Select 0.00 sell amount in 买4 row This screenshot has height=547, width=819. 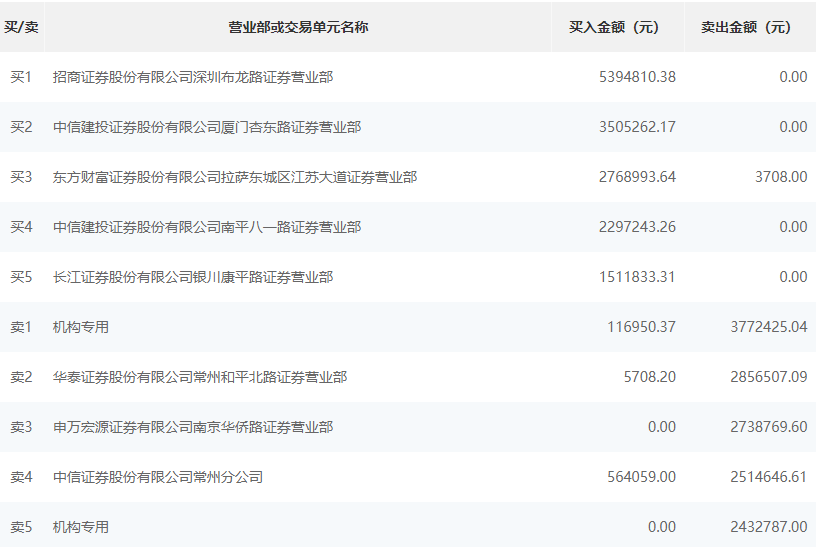click(x=793, y=227)
